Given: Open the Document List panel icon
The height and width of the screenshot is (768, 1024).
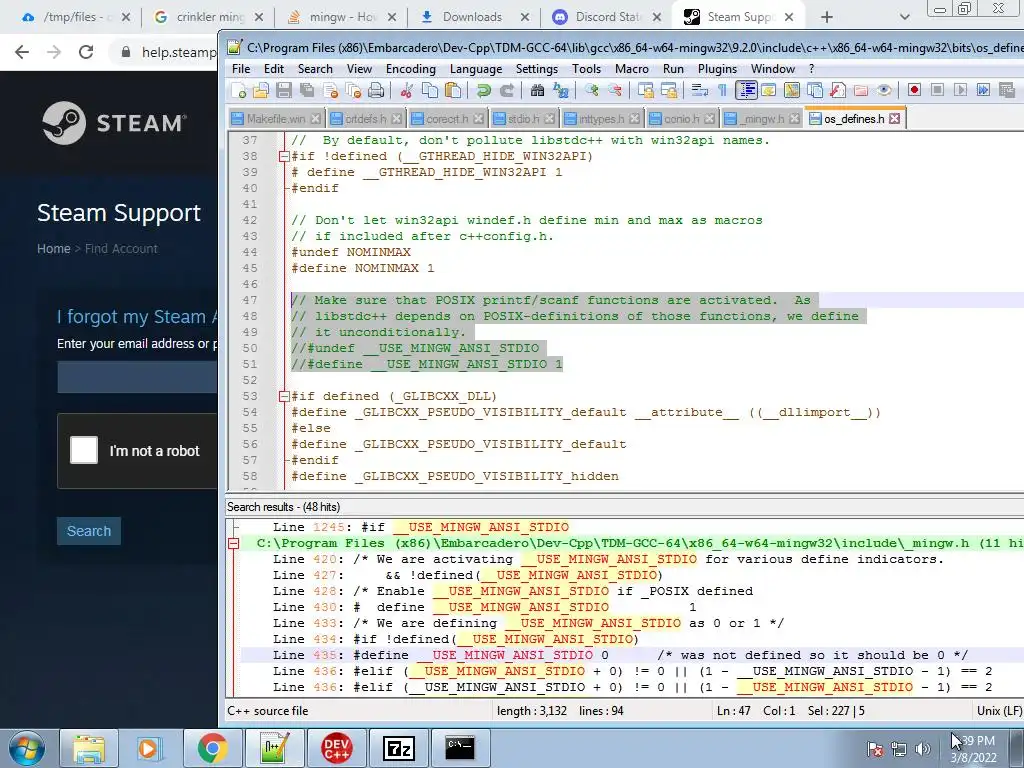Looking at the screenshot, I should click(814, 90).
